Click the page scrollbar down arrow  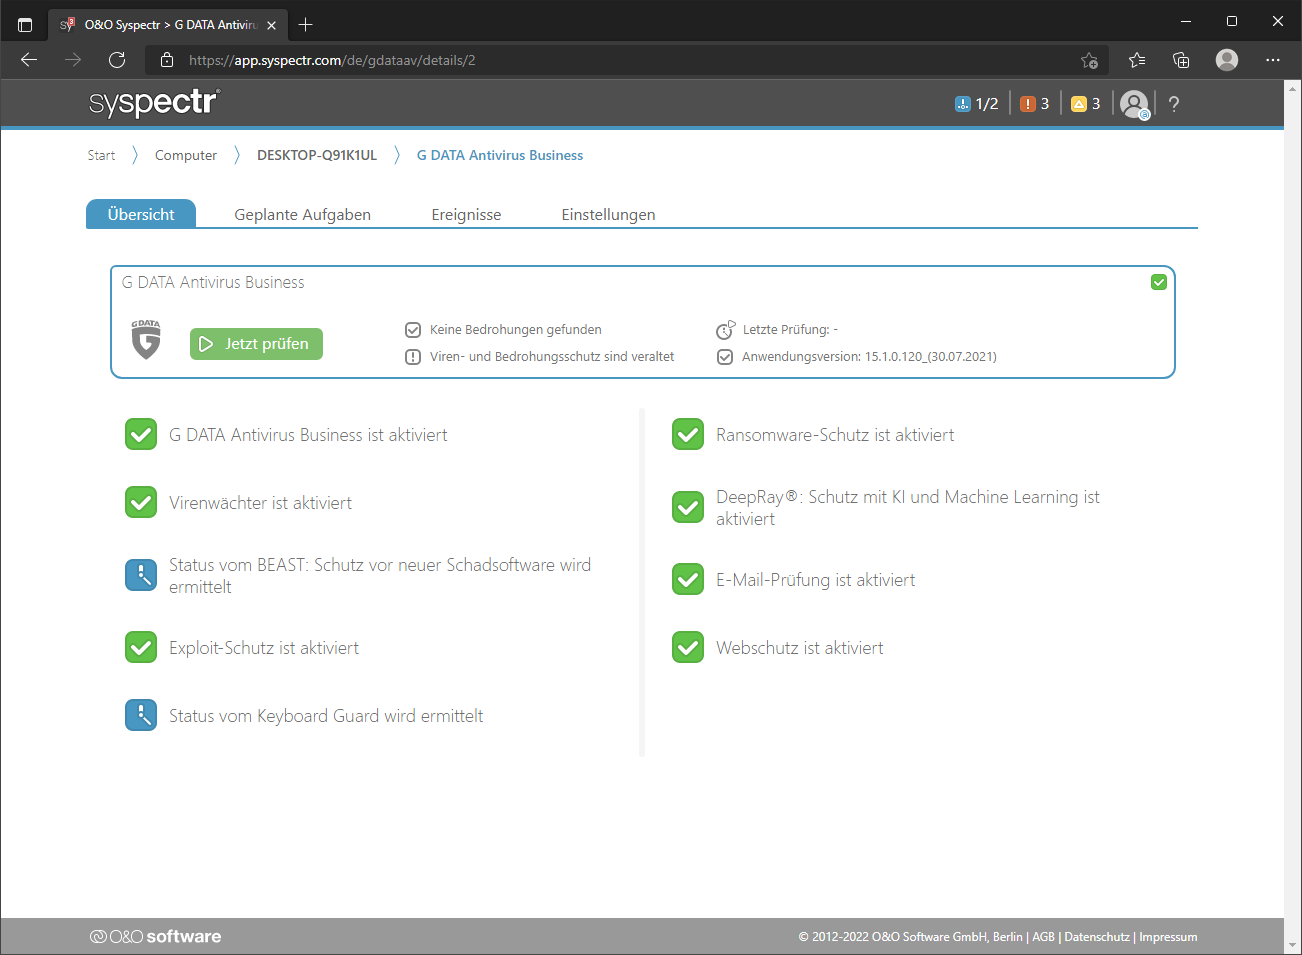pyautogui.click(x=1293, y=945)
